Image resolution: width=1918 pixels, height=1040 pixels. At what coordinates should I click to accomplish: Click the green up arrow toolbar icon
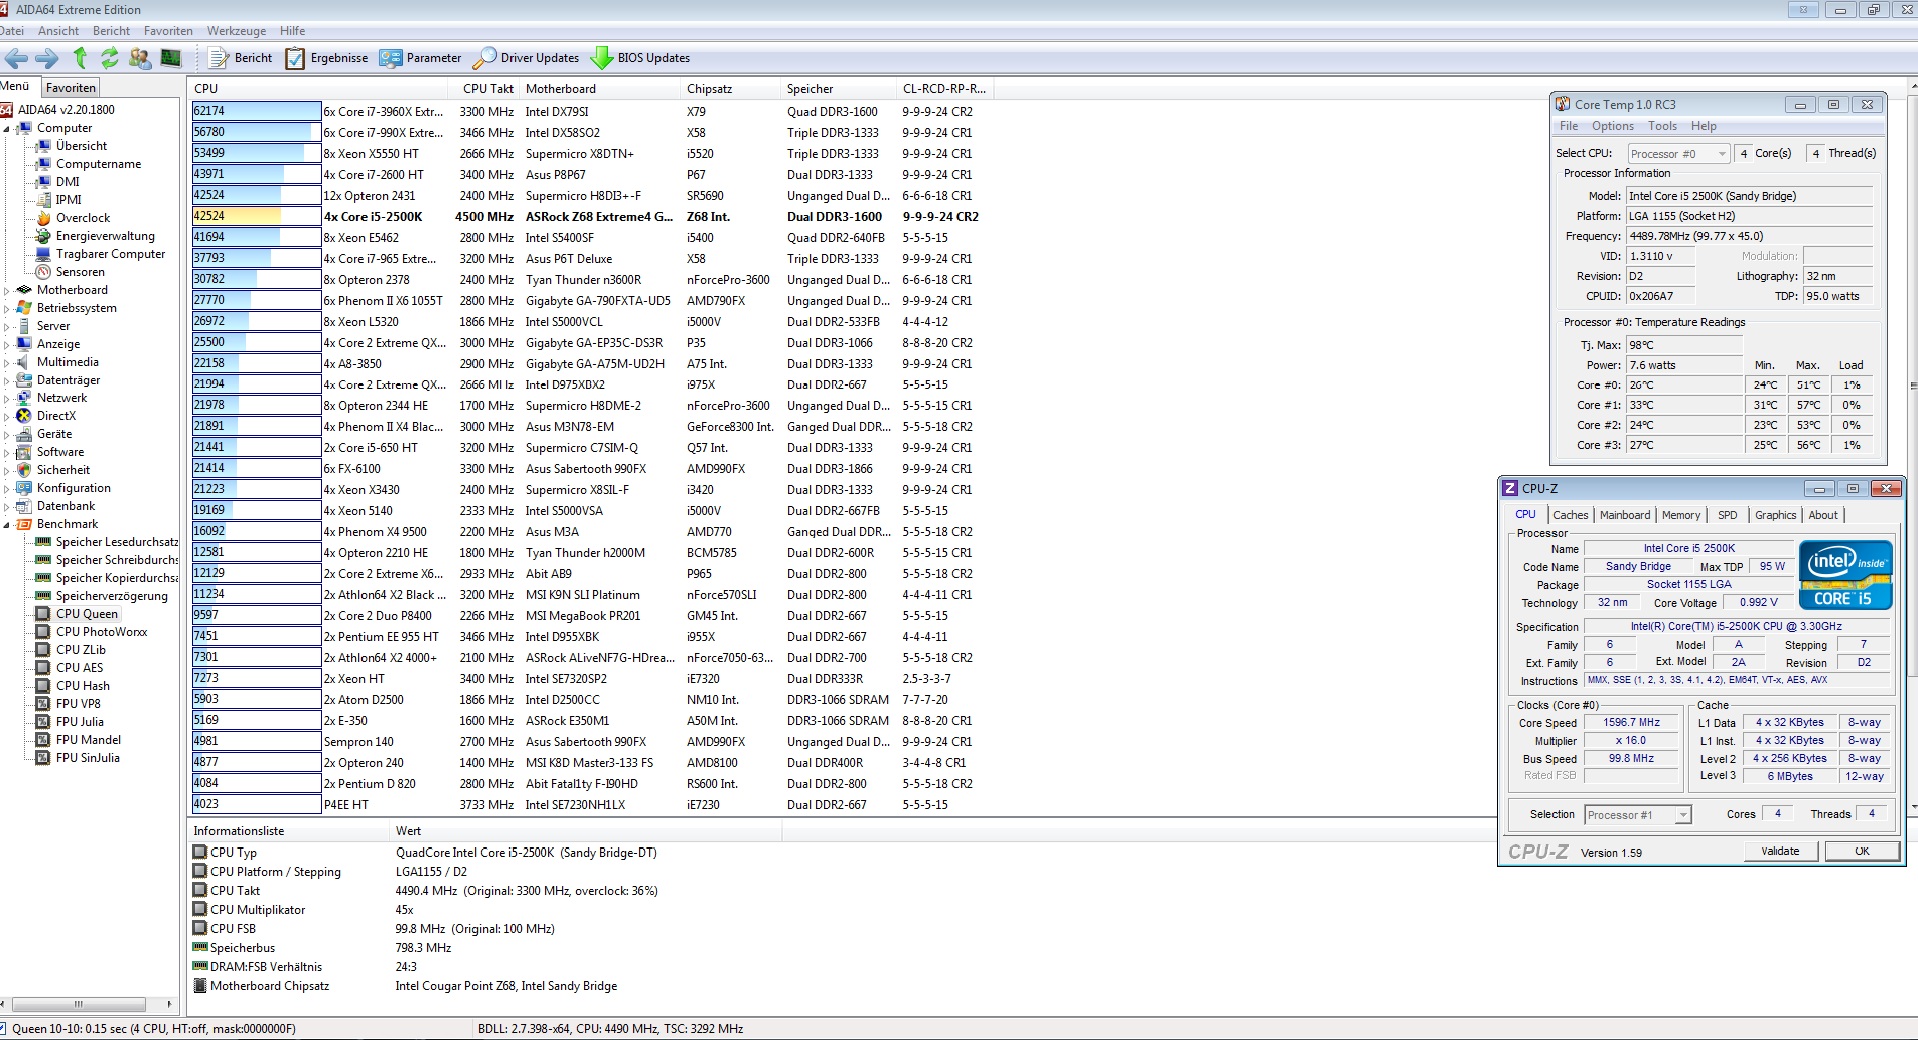pos(80,58)
